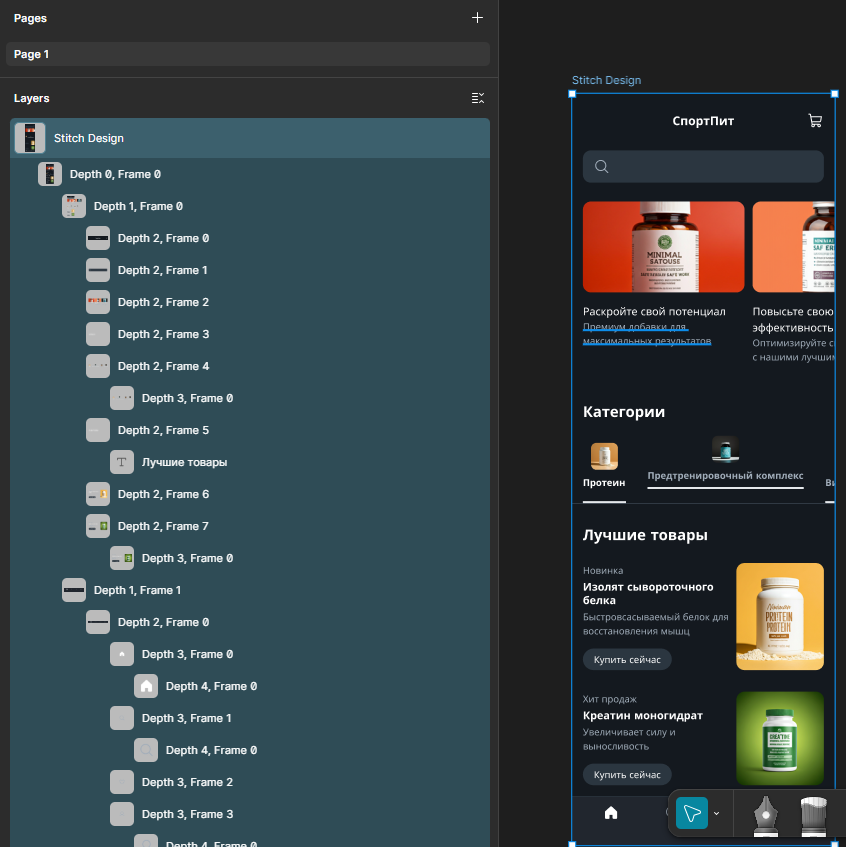846x847 pixels.
Task: Click the orange banner image with brown bottle
Action: pos(794,247)
